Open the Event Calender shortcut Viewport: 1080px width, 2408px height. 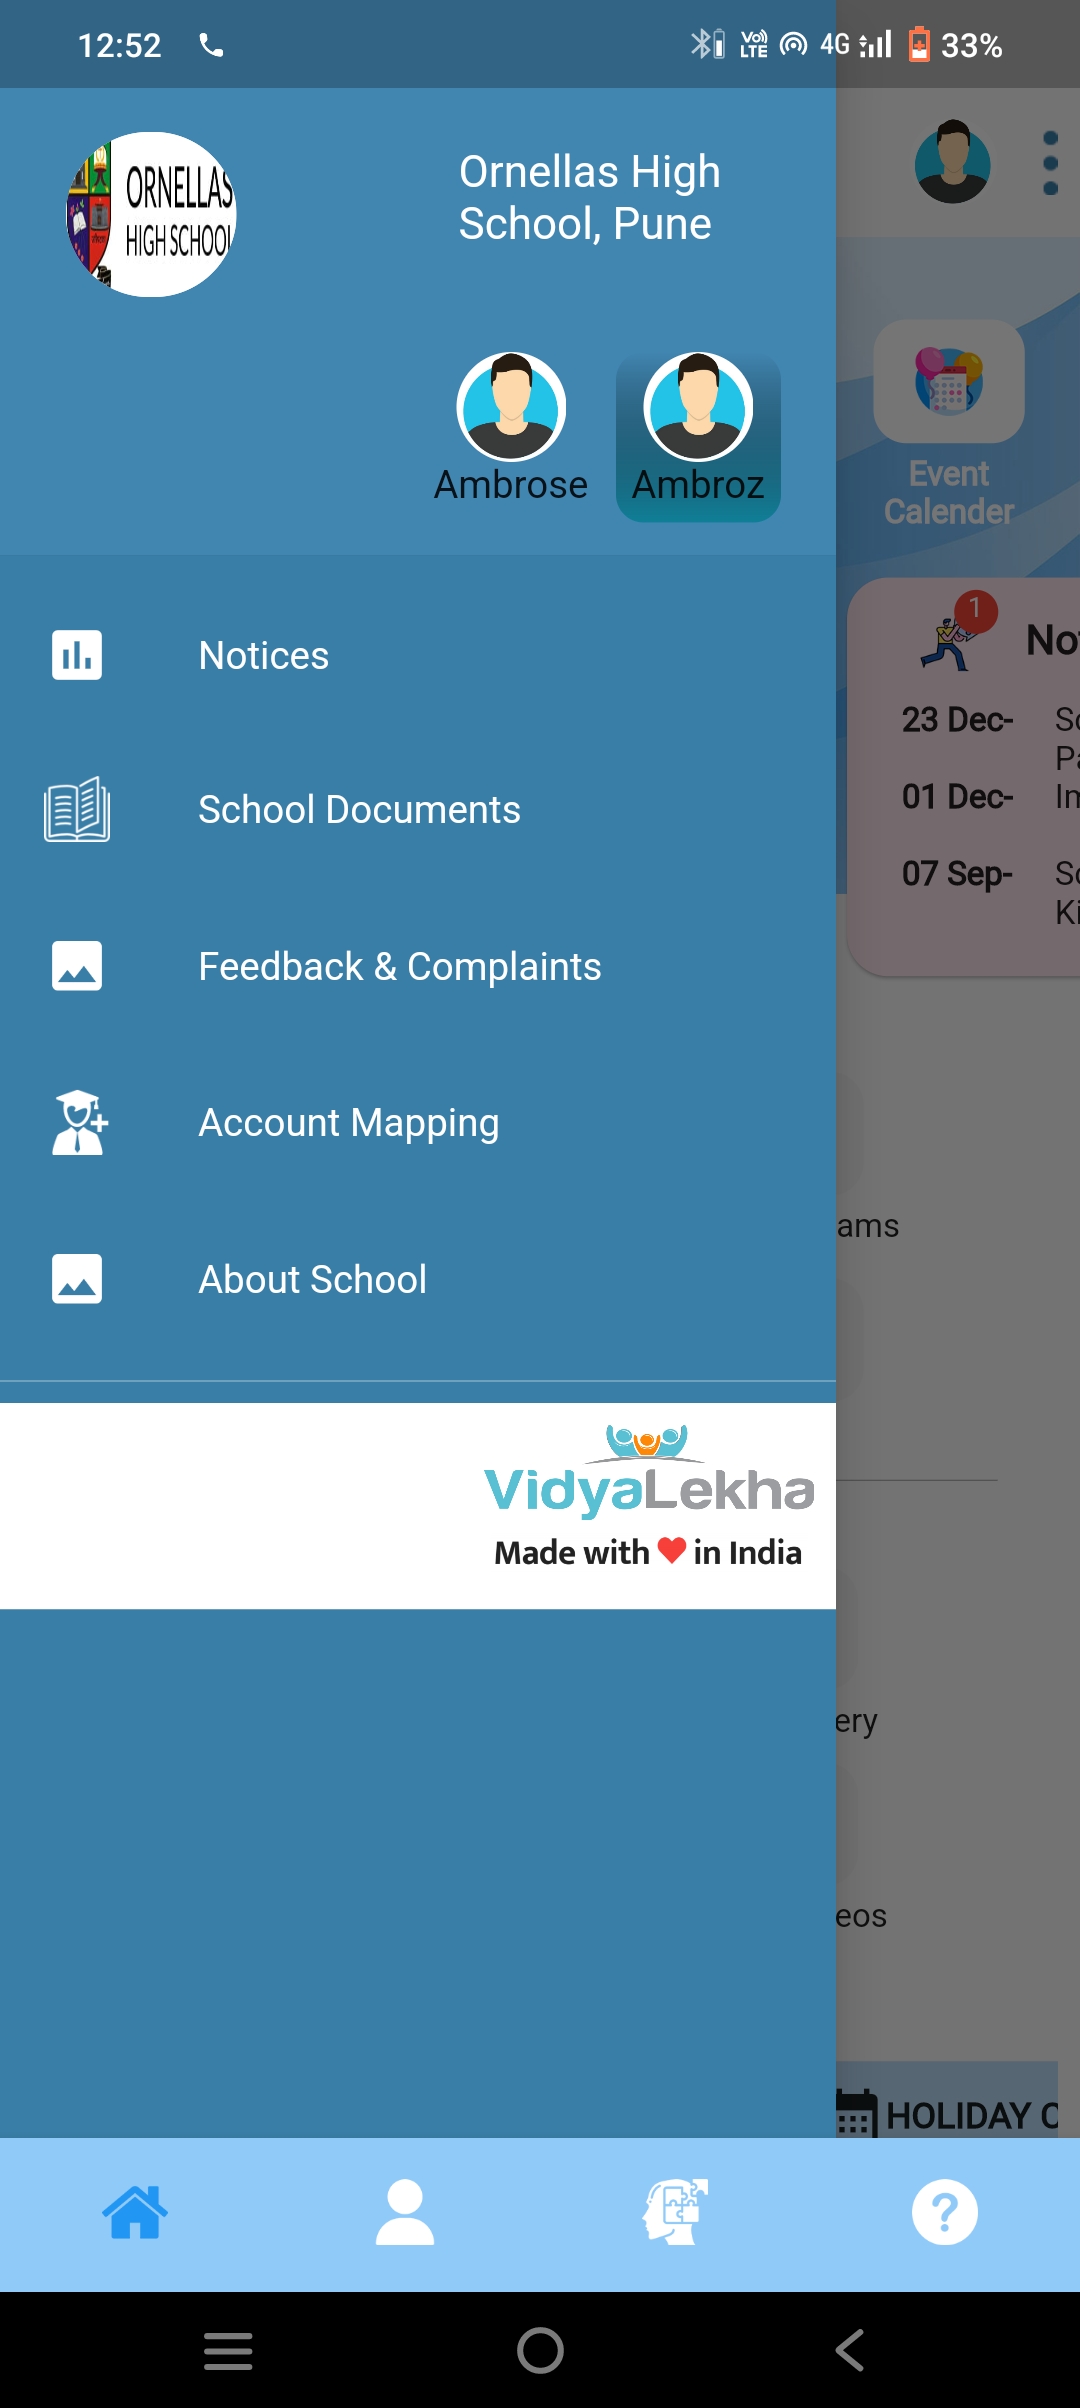[949, 425]
